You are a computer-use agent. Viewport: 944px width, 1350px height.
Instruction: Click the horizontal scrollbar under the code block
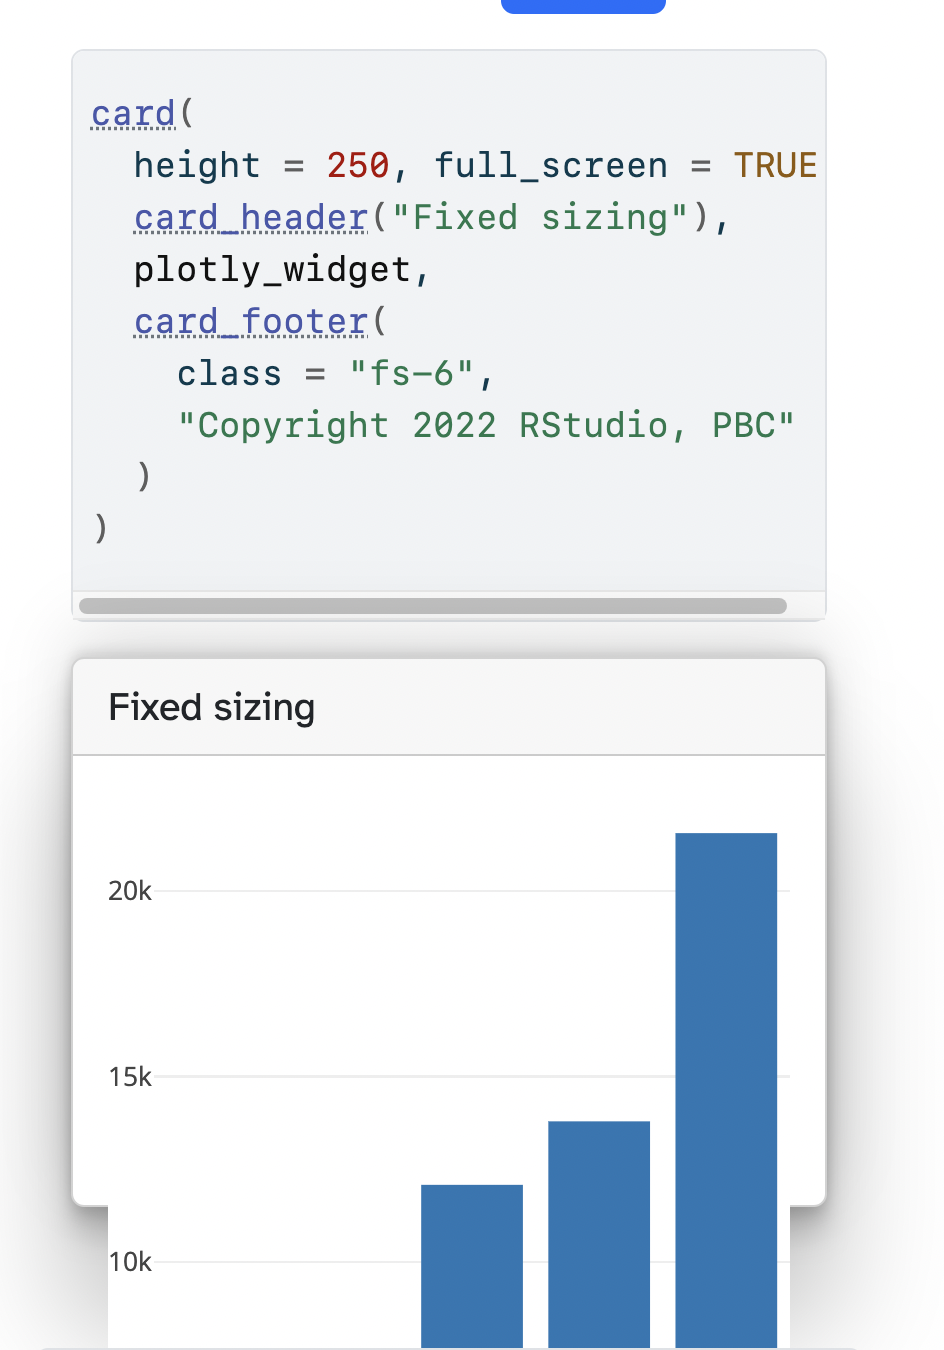[434, 606]
